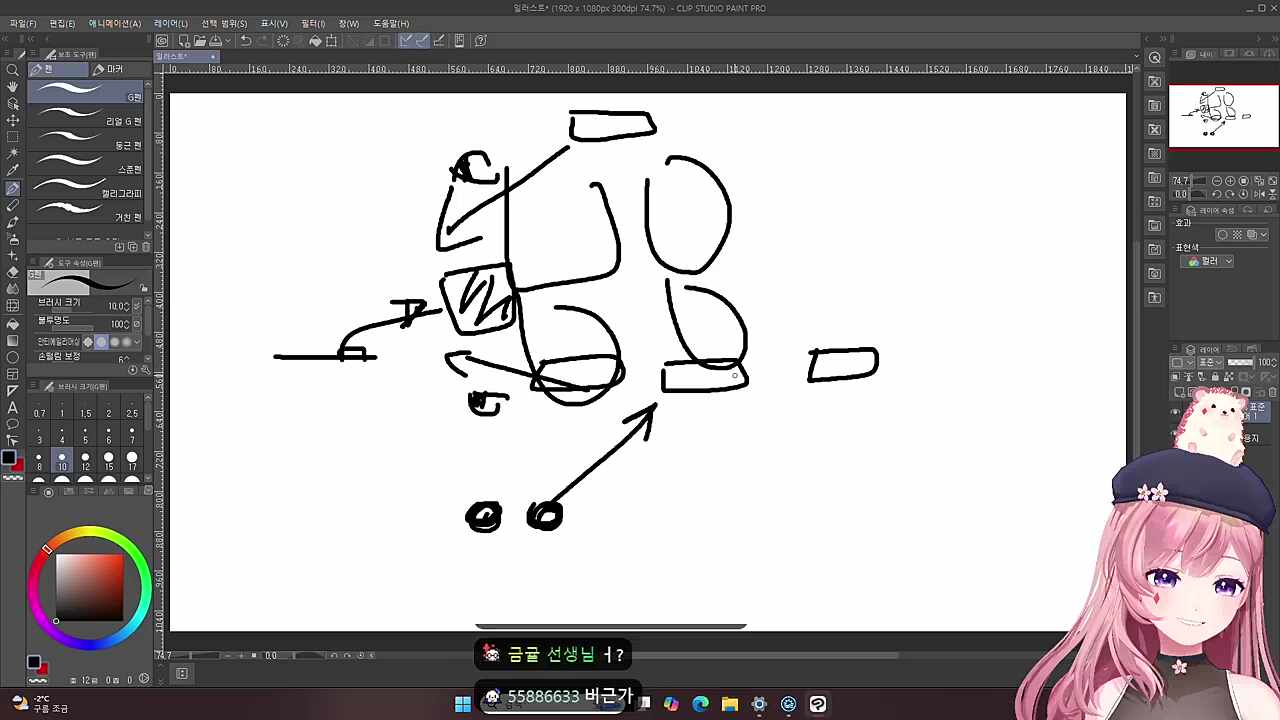Image resolution: width=1280 pixels, height=720 pixels.
Task: Switch to the 마커 sub tool tab
Action: (108, 69)
